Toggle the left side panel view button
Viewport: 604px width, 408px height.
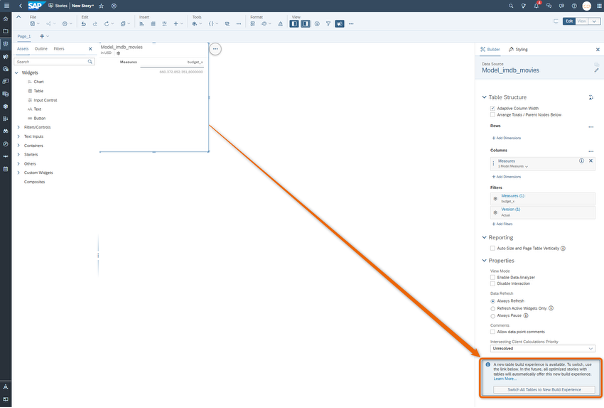tap(294, 24)
